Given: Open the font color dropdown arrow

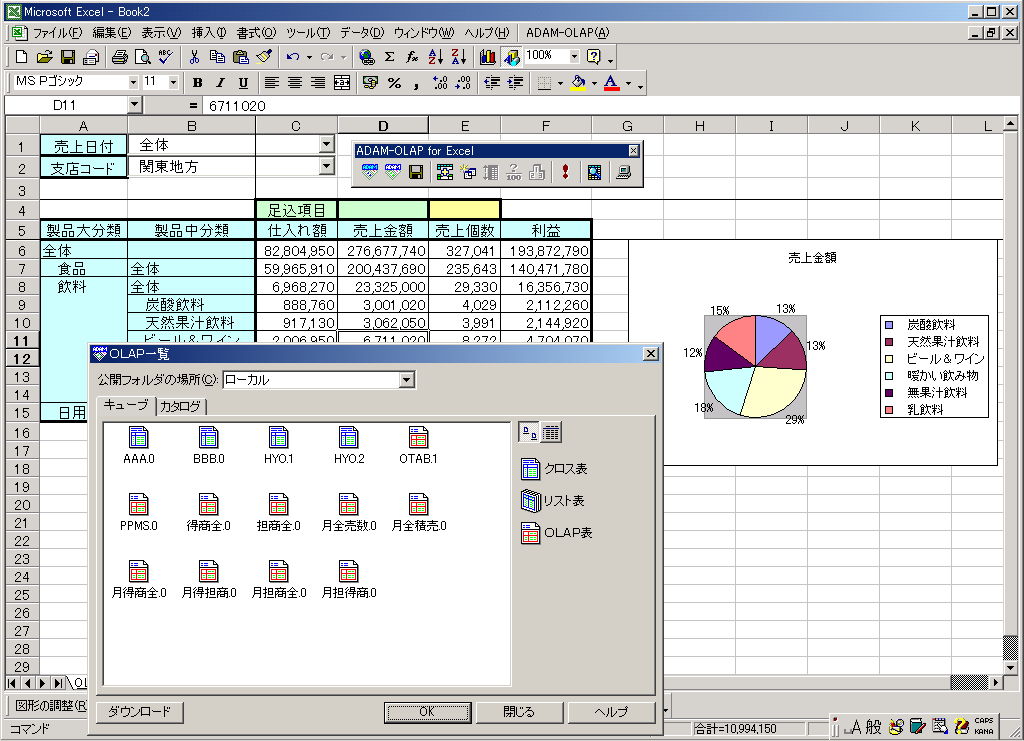Looking at the screenshot, I should [x=628, y=83].
